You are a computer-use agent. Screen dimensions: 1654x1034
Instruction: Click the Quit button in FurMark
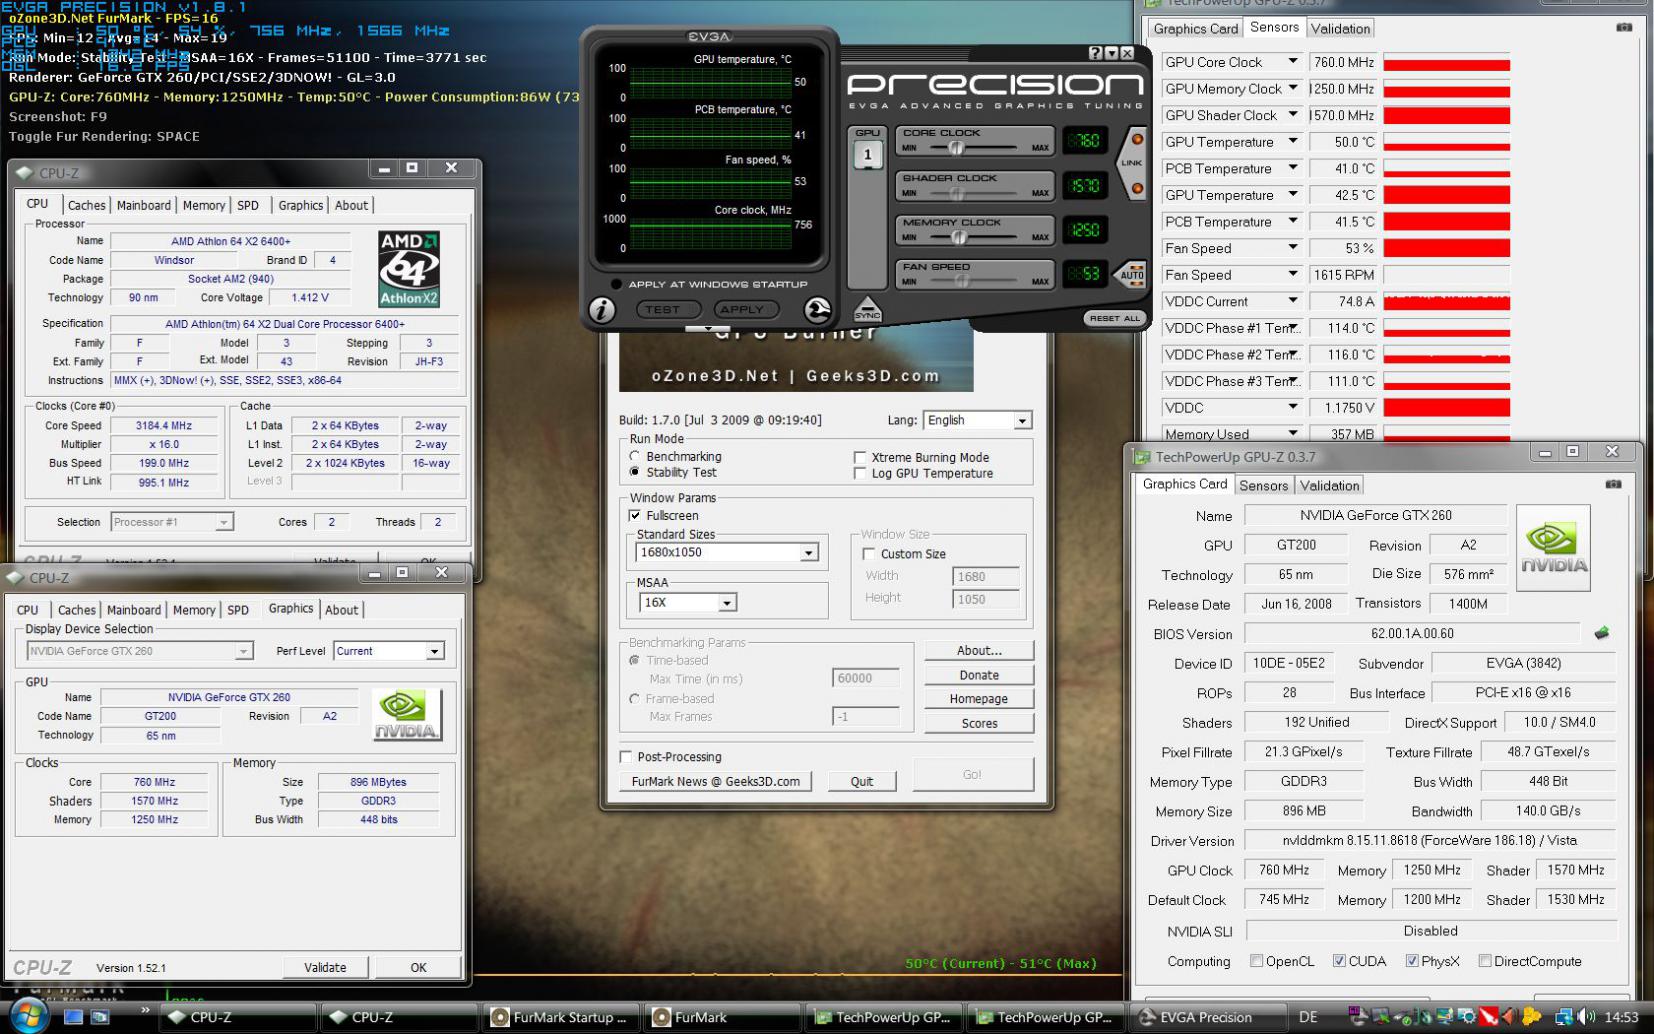pos(862,781)
